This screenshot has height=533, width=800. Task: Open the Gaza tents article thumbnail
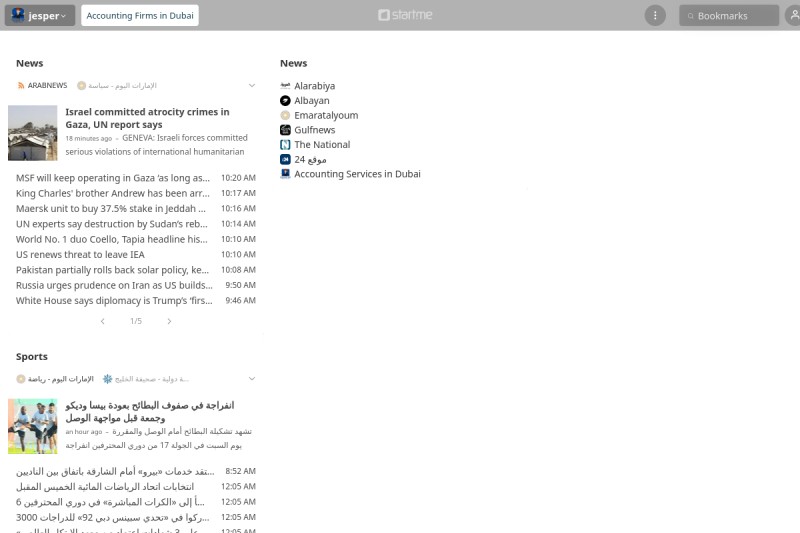click(33, 133)
